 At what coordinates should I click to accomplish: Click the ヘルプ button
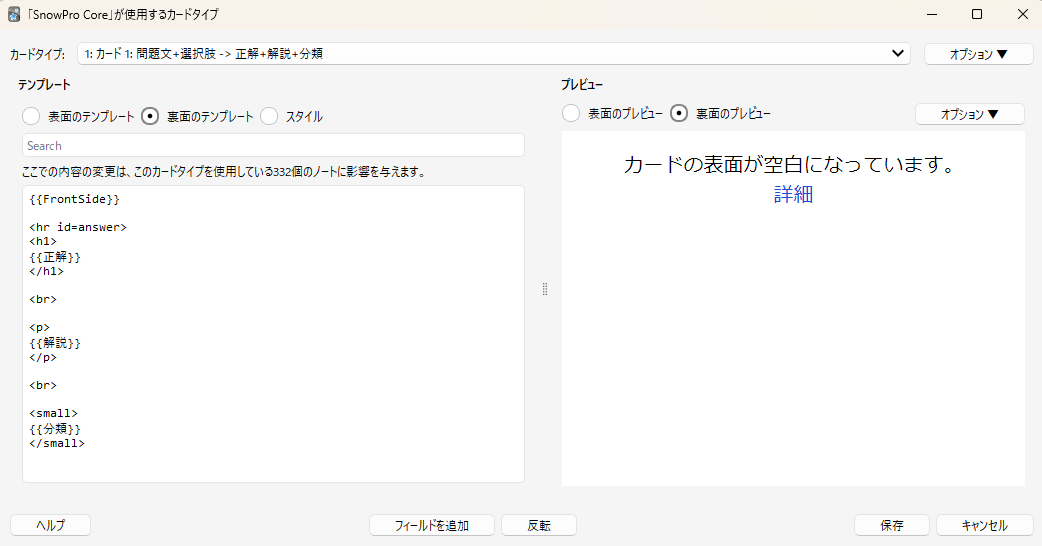pyautogui.click(x=51, y=525)
